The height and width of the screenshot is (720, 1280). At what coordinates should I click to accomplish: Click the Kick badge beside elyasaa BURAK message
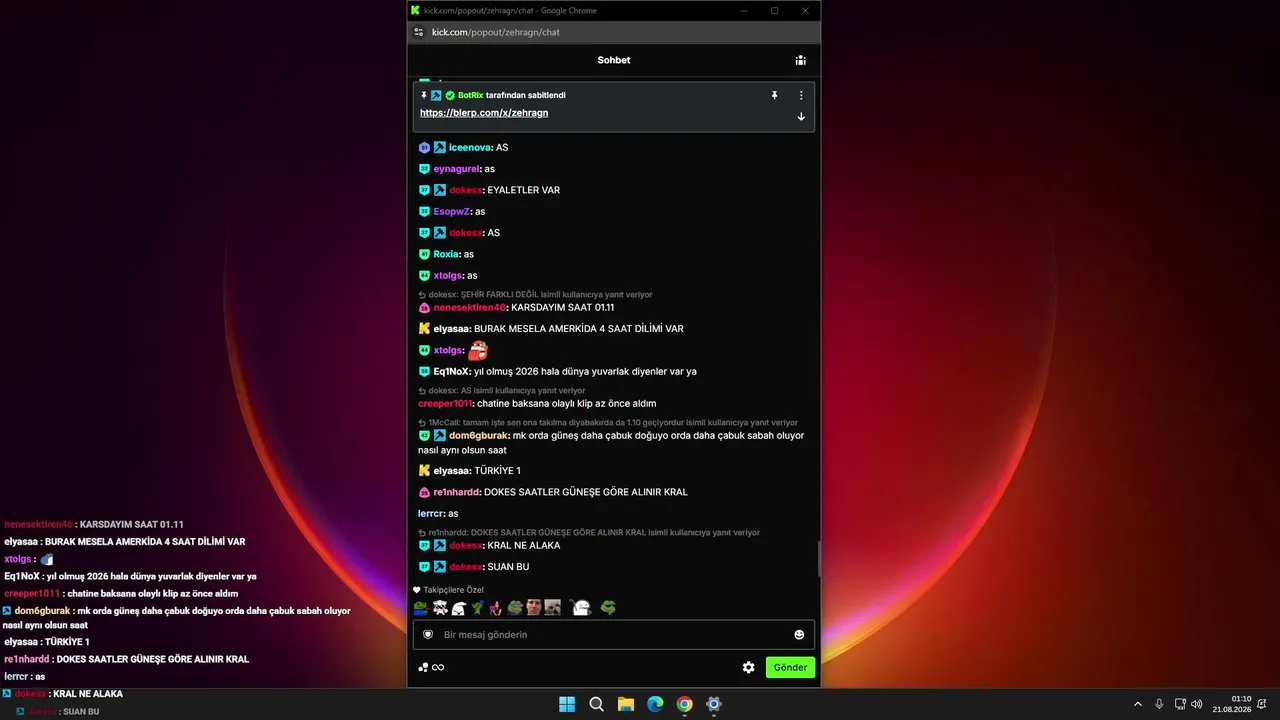[x=424, y=328]
